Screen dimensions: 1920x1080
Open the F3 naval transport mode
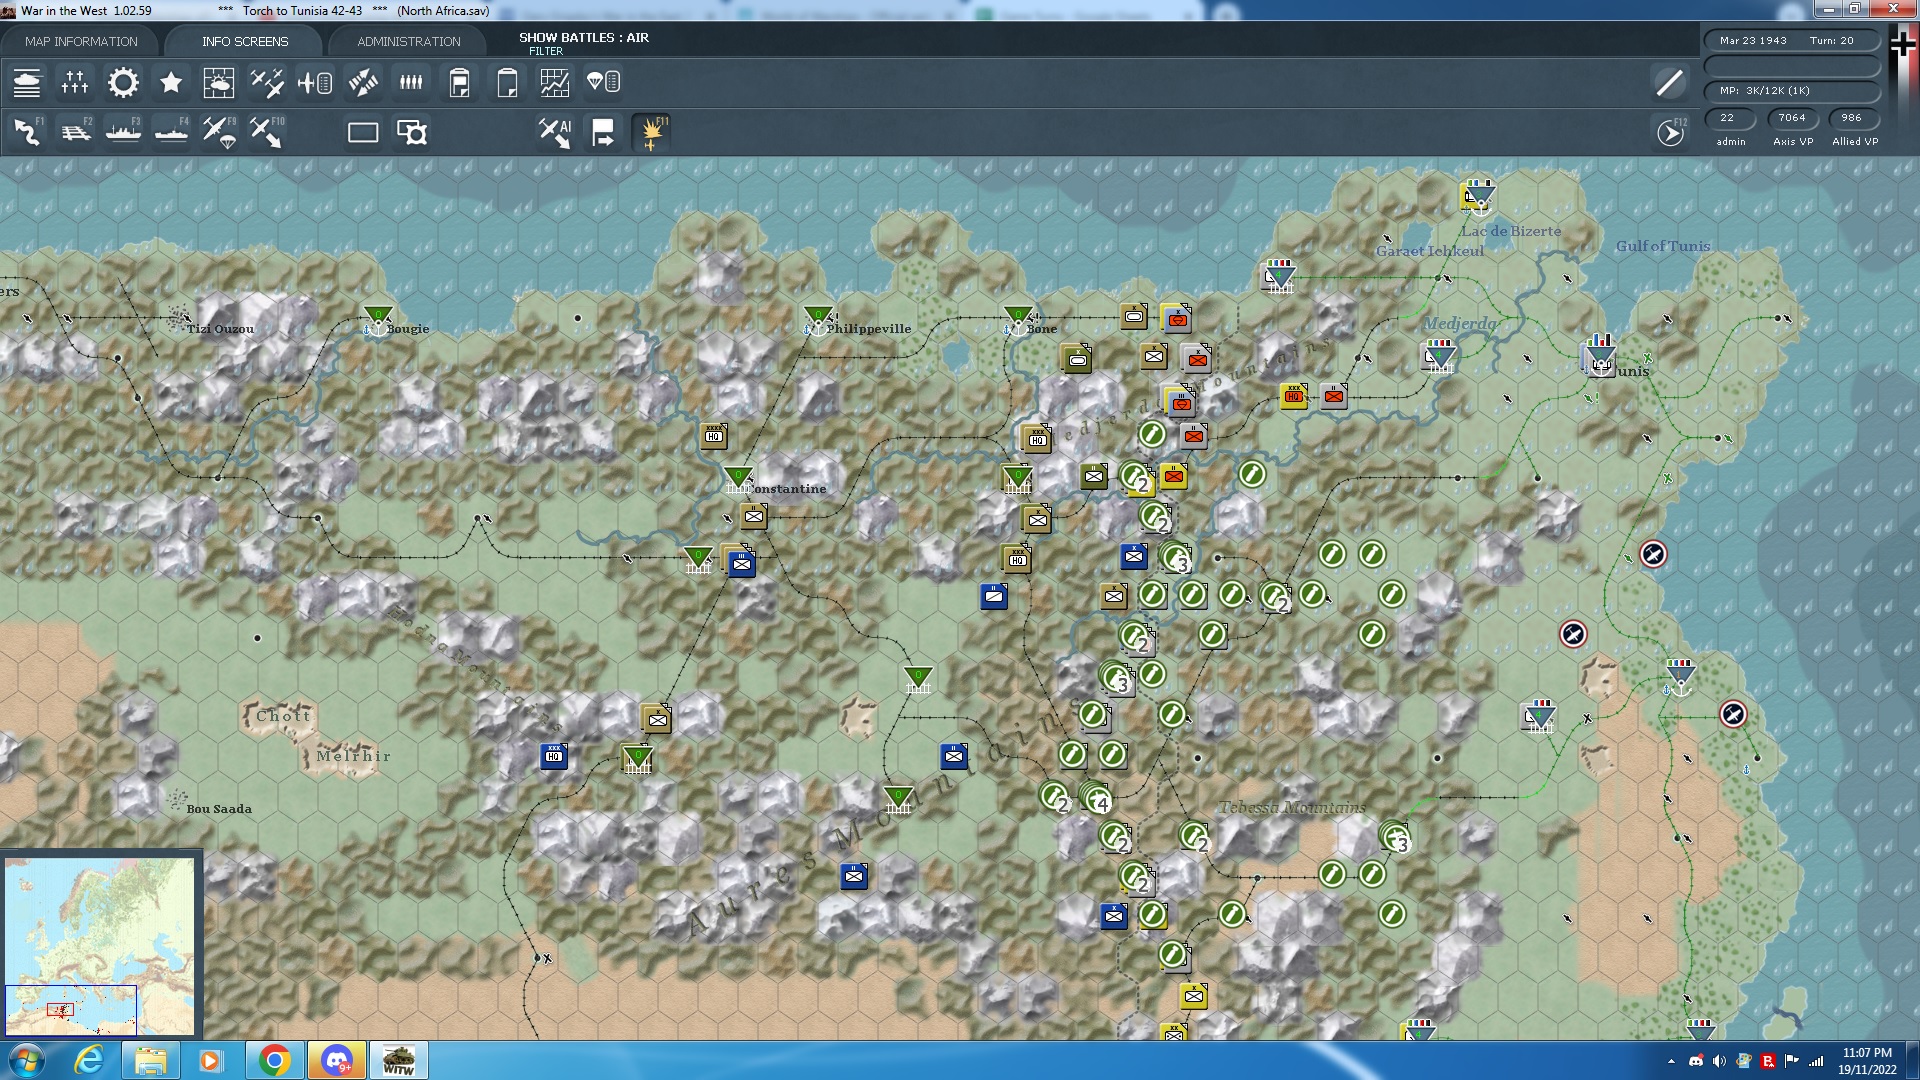[123, 131]
